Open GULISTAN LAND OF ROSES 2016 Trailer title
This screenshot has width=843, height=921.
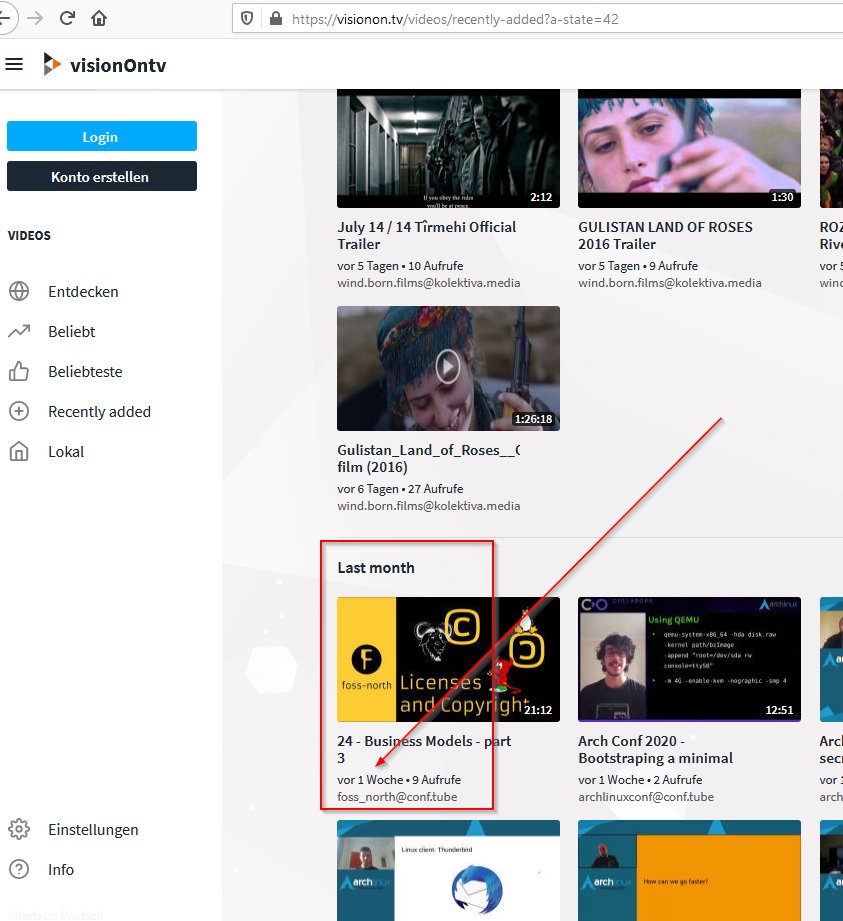pyautogui.click(x=665, y=236)
